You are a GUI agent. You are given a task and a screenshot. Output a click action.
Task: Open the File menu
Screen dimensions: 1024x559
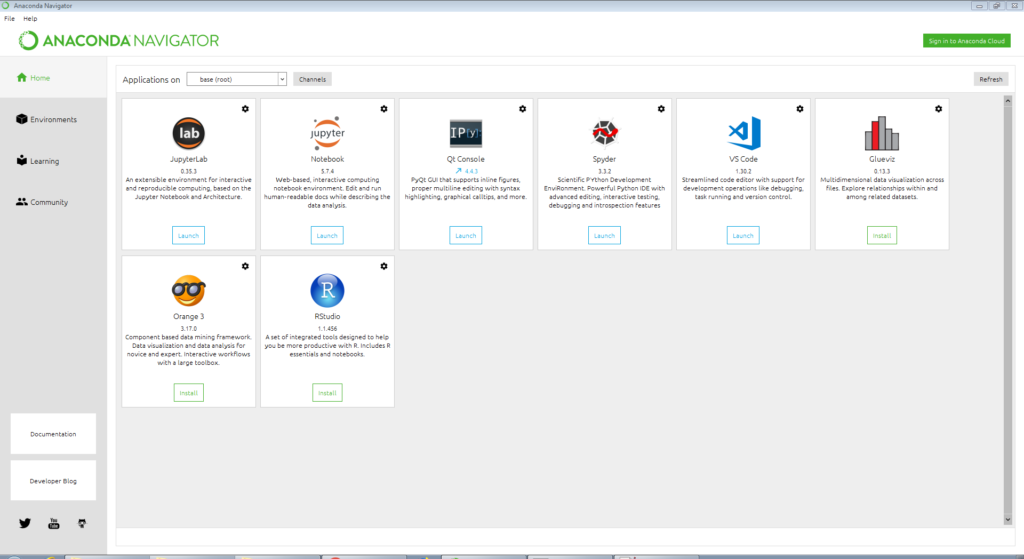coord(9,18)
